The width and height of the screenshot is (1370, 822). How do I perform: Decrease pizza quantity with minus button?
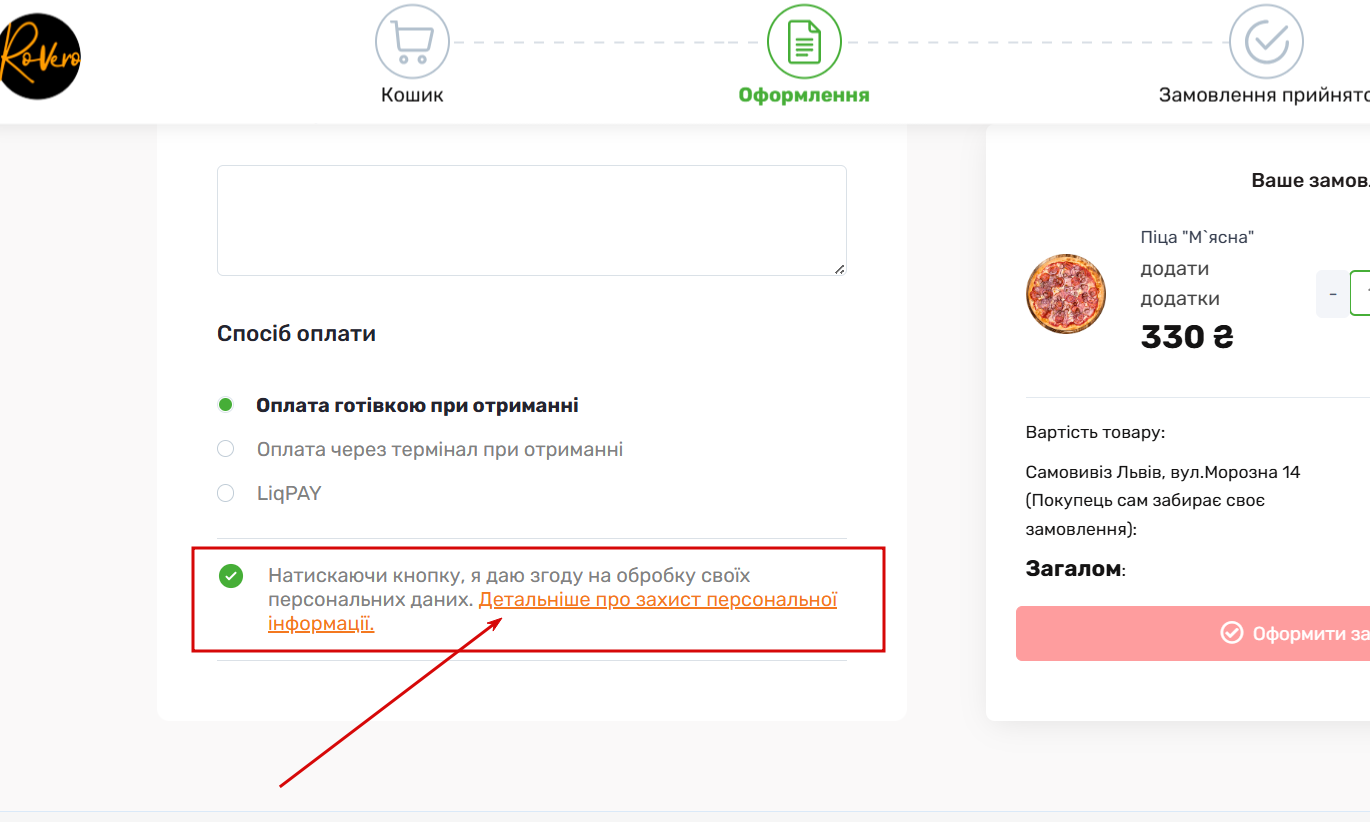1333,294
